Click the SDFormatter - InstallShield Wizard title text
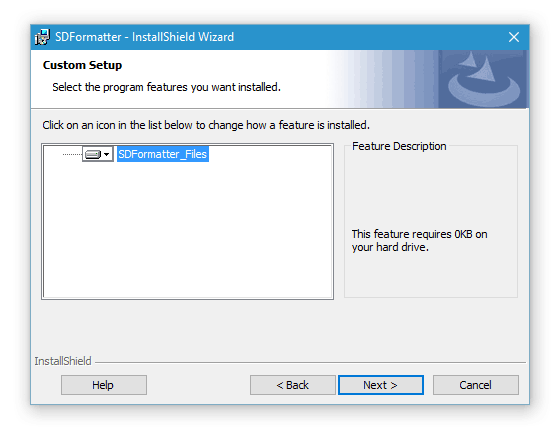This screenshot has width=558, height=439. click(x=144, y=37)
